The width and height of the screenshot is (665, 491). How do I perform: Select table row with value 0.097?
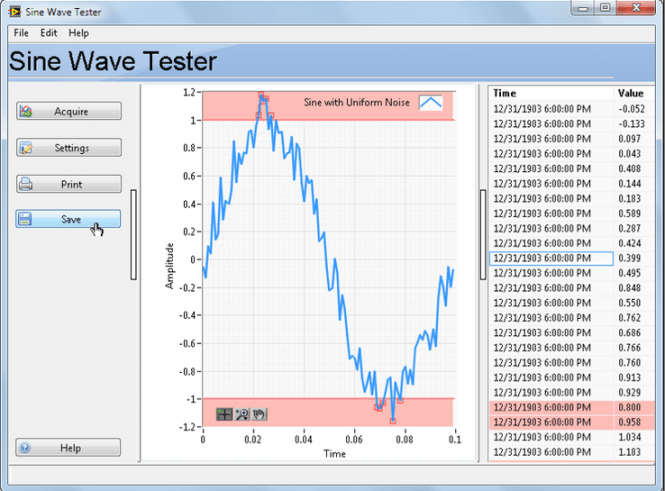[572, 139]
